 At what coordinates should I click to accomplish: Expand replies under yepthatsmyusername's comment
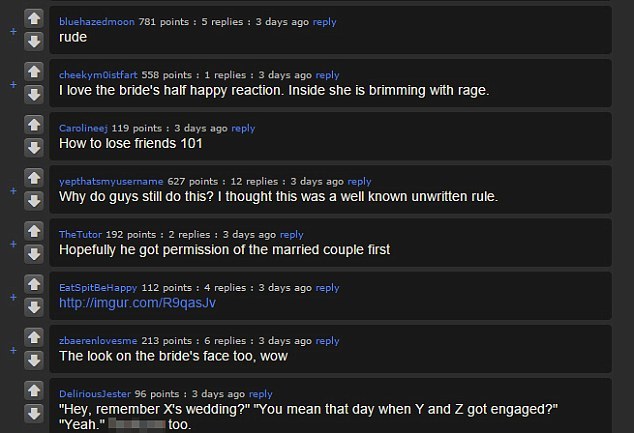coord(13,190)
